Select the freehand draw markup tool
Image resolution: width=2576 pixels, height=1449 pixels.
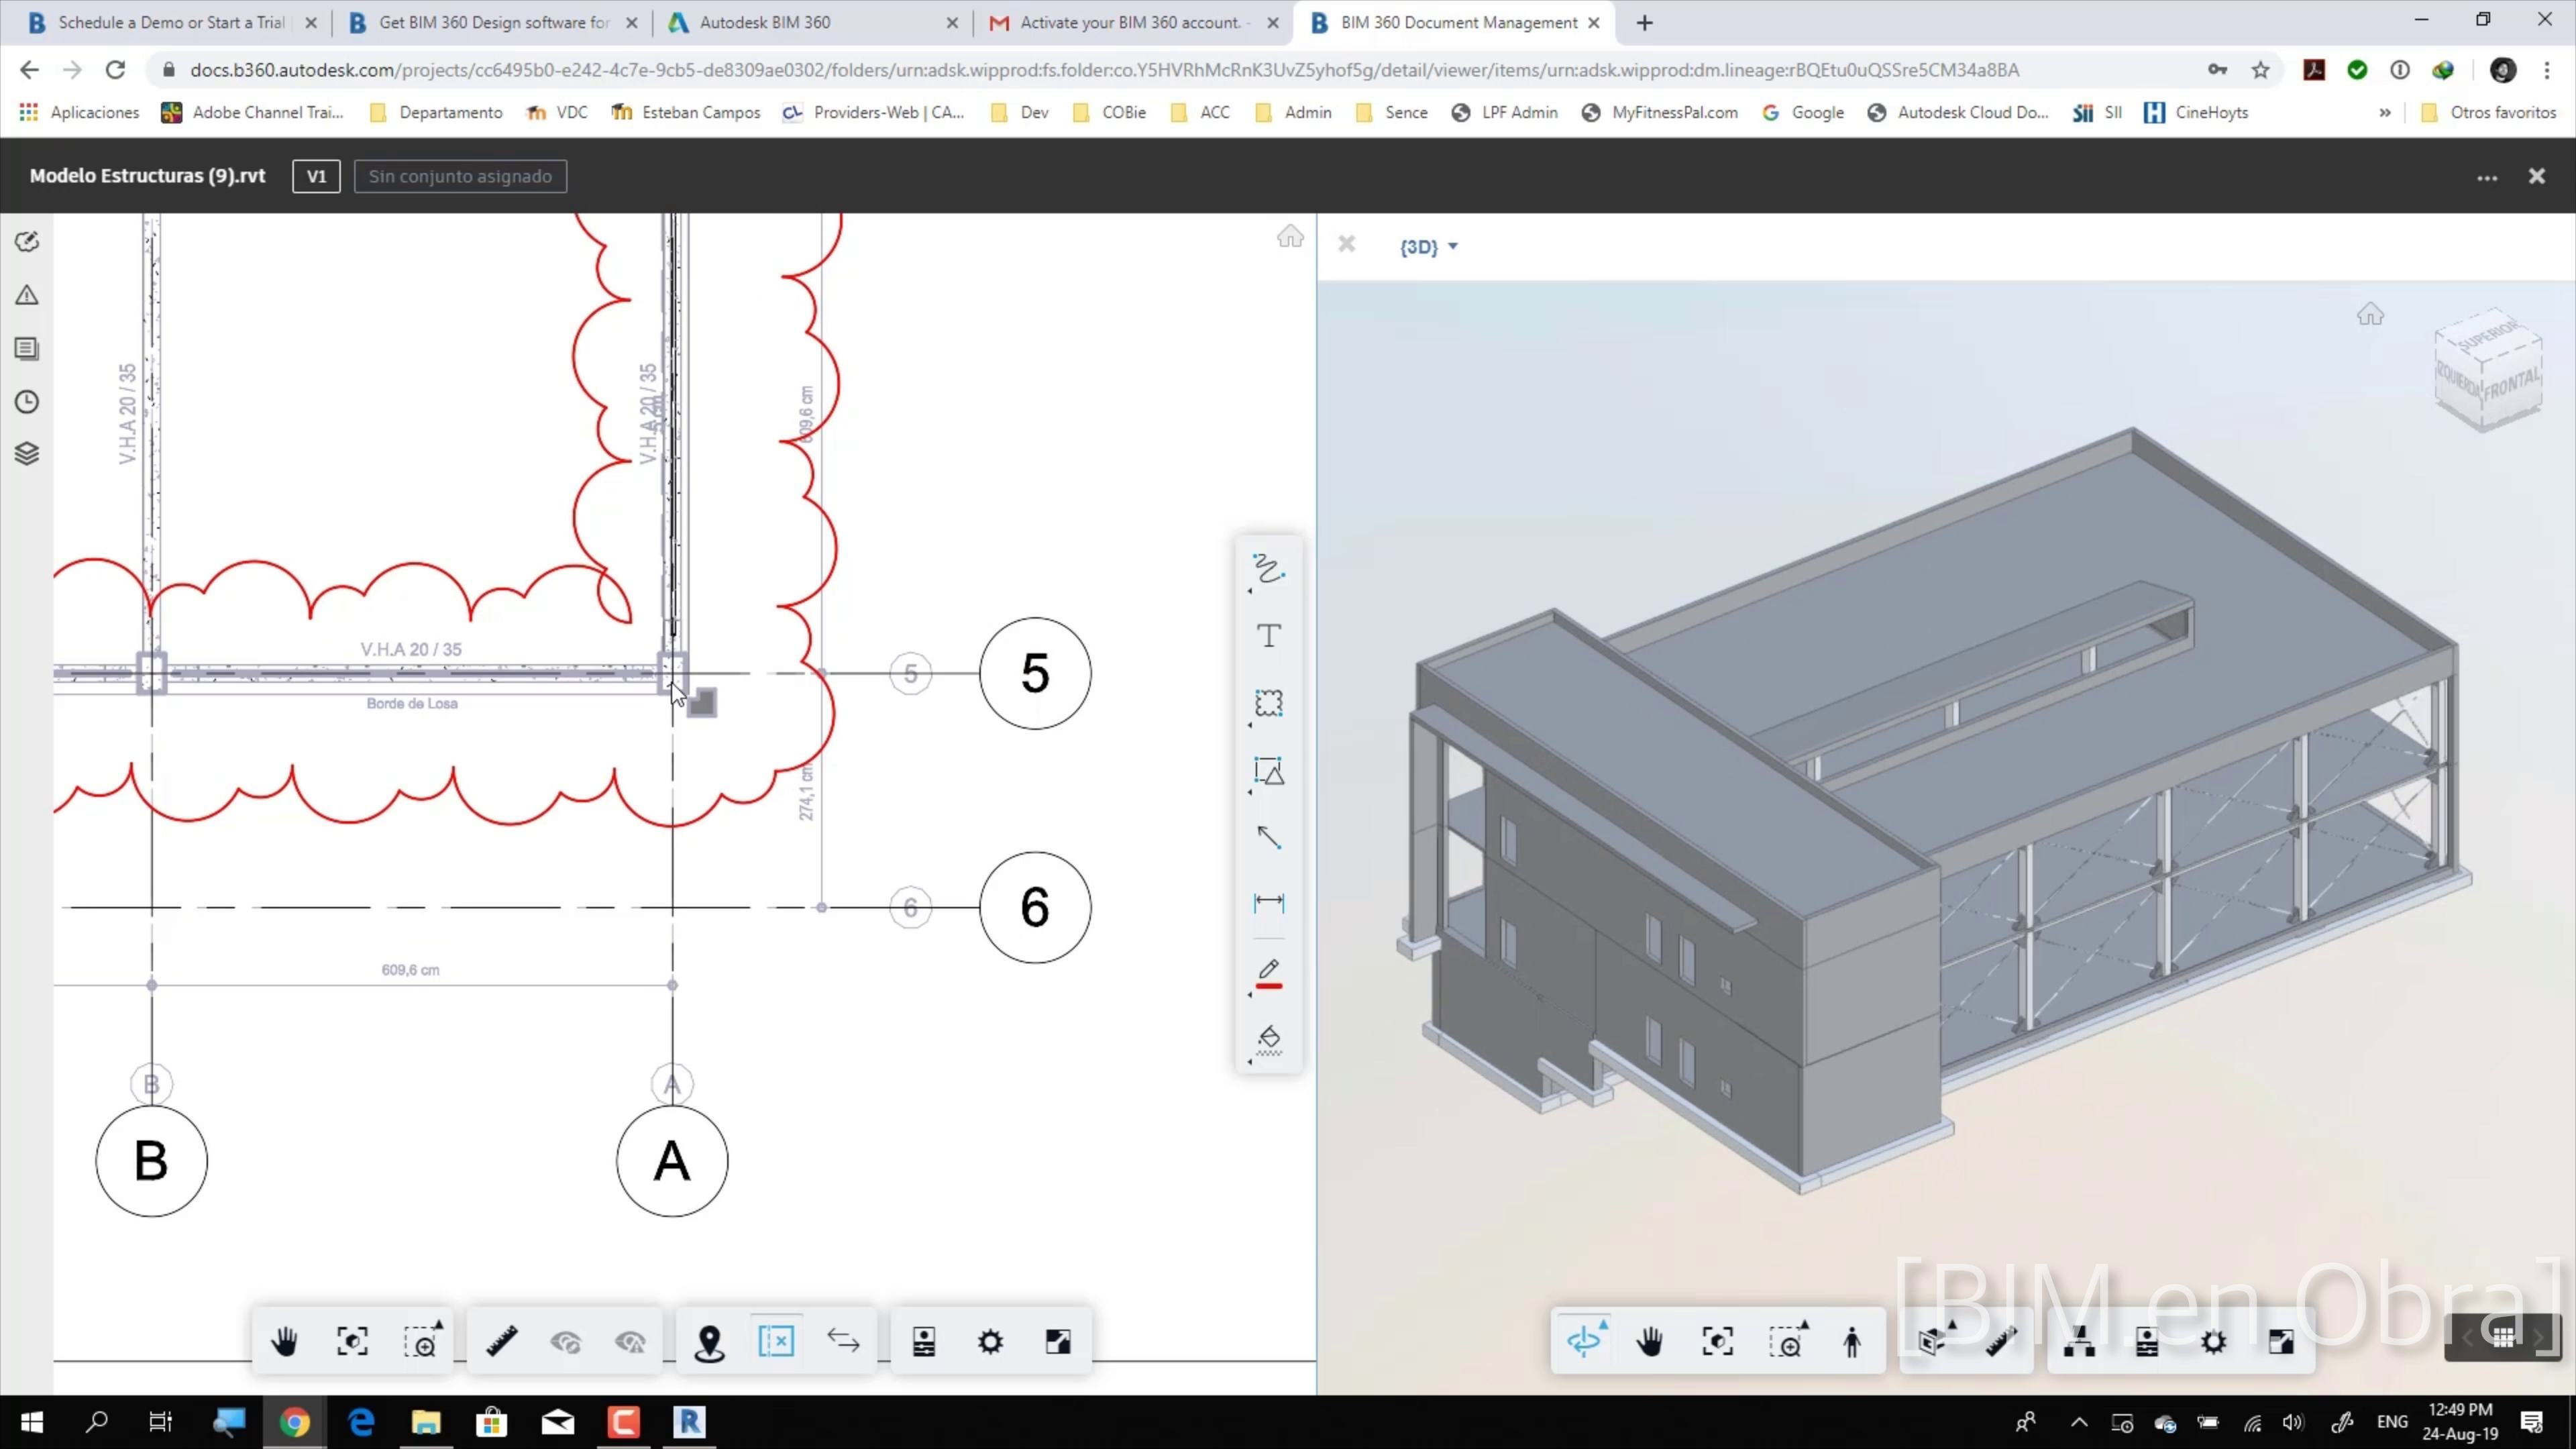1268,570
